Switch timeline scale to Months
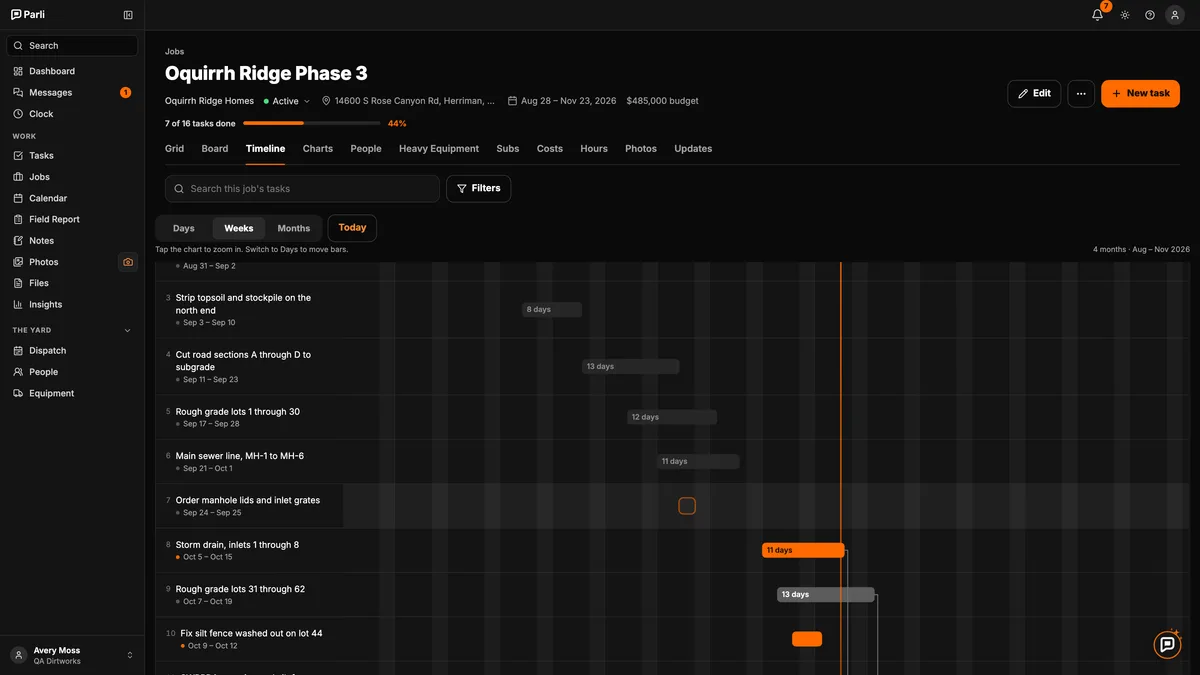This screenshot has height=675, width=1200. [x=294, y=228]
